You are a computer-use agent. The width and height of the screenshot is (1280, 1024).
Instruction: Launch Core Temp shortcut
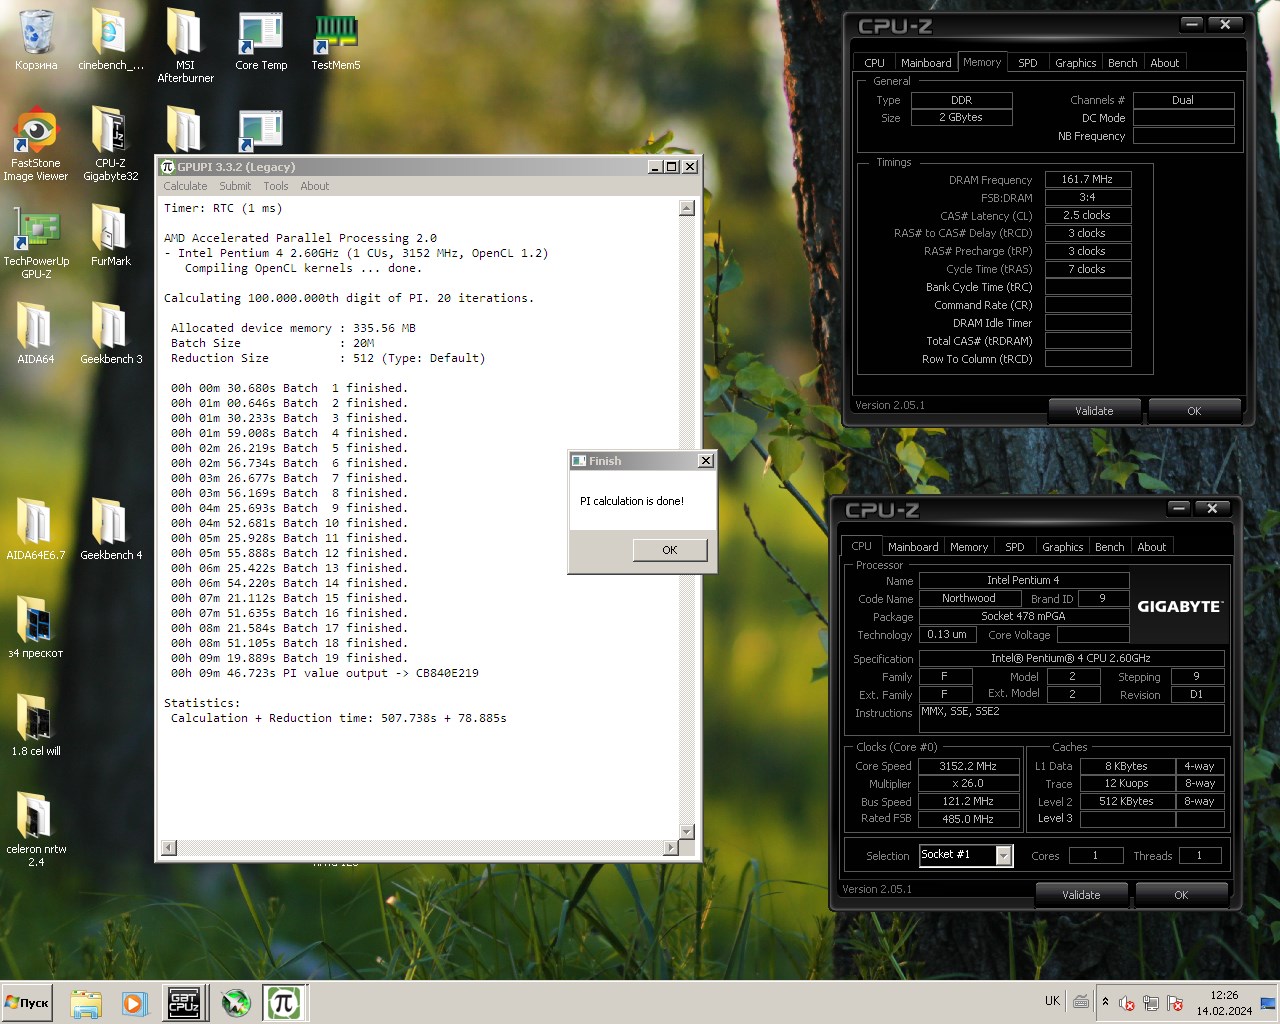coord(261,40)
